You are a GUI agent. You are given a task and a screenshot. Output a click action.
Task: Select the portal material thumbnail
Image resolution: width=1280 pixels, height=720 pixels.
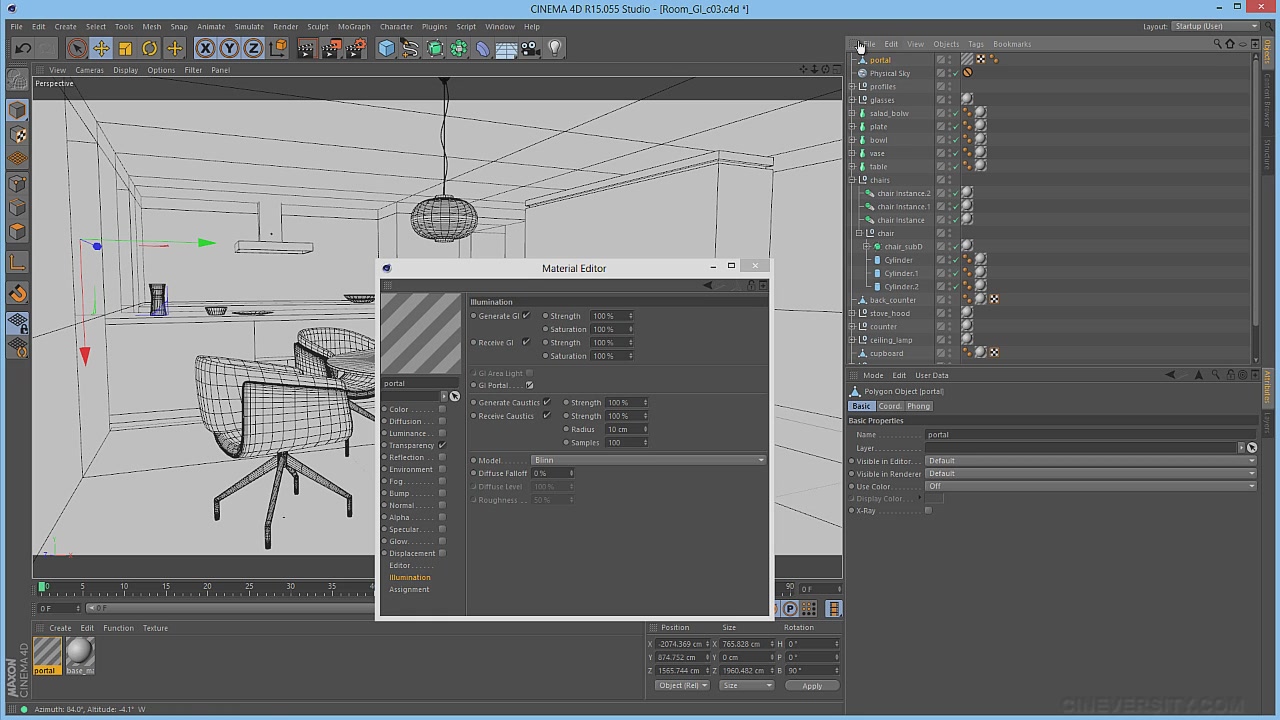(47, 653)
